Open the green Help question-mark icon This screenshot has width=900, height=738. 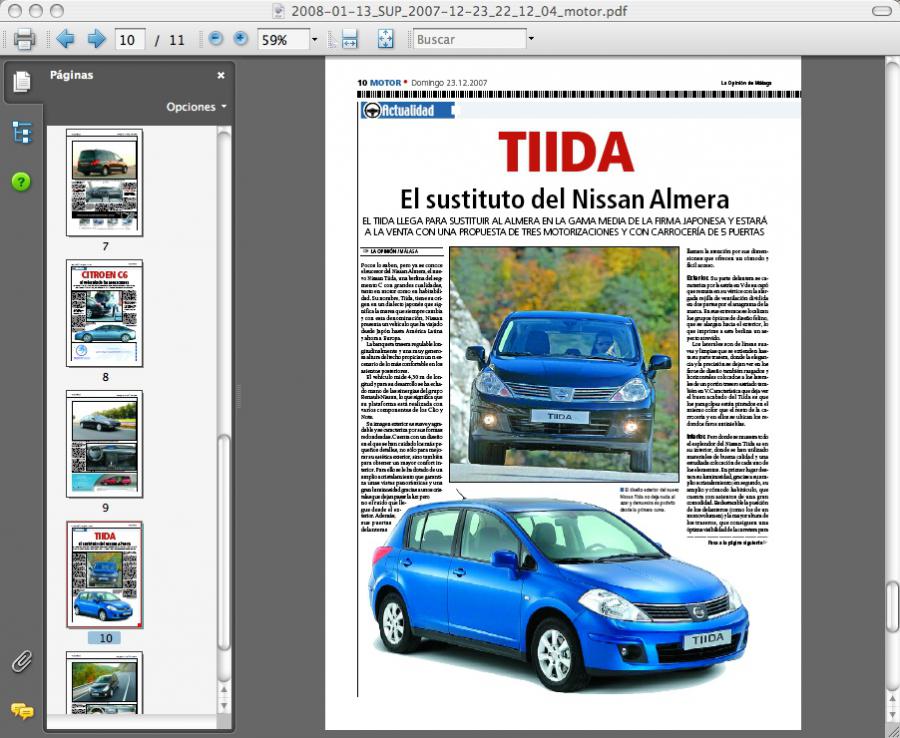tap(21, 182)
